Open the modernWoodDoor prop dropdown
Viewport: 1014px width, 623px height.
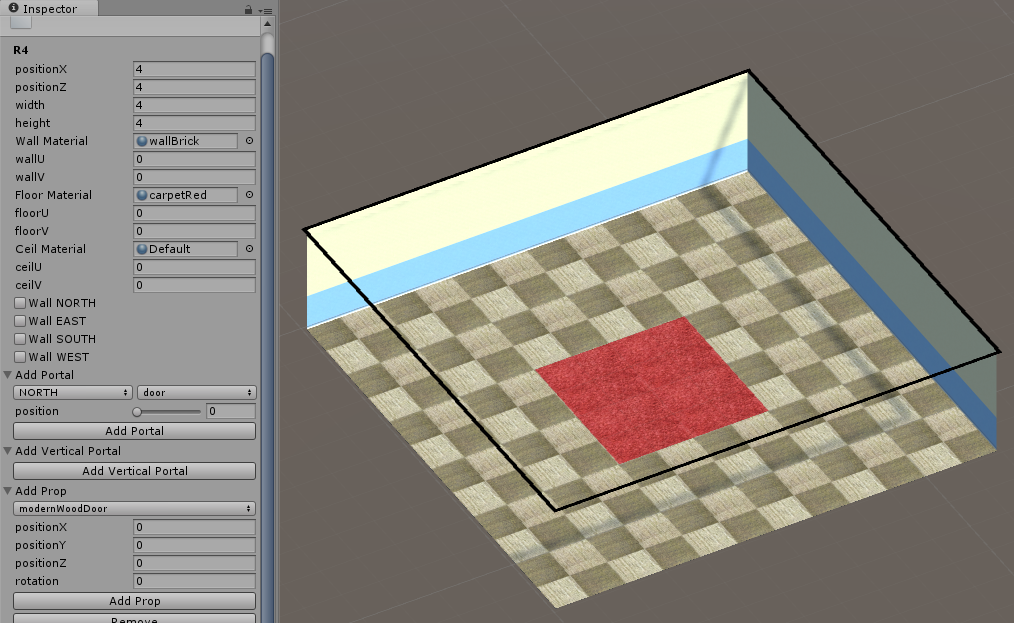[135, 508]
